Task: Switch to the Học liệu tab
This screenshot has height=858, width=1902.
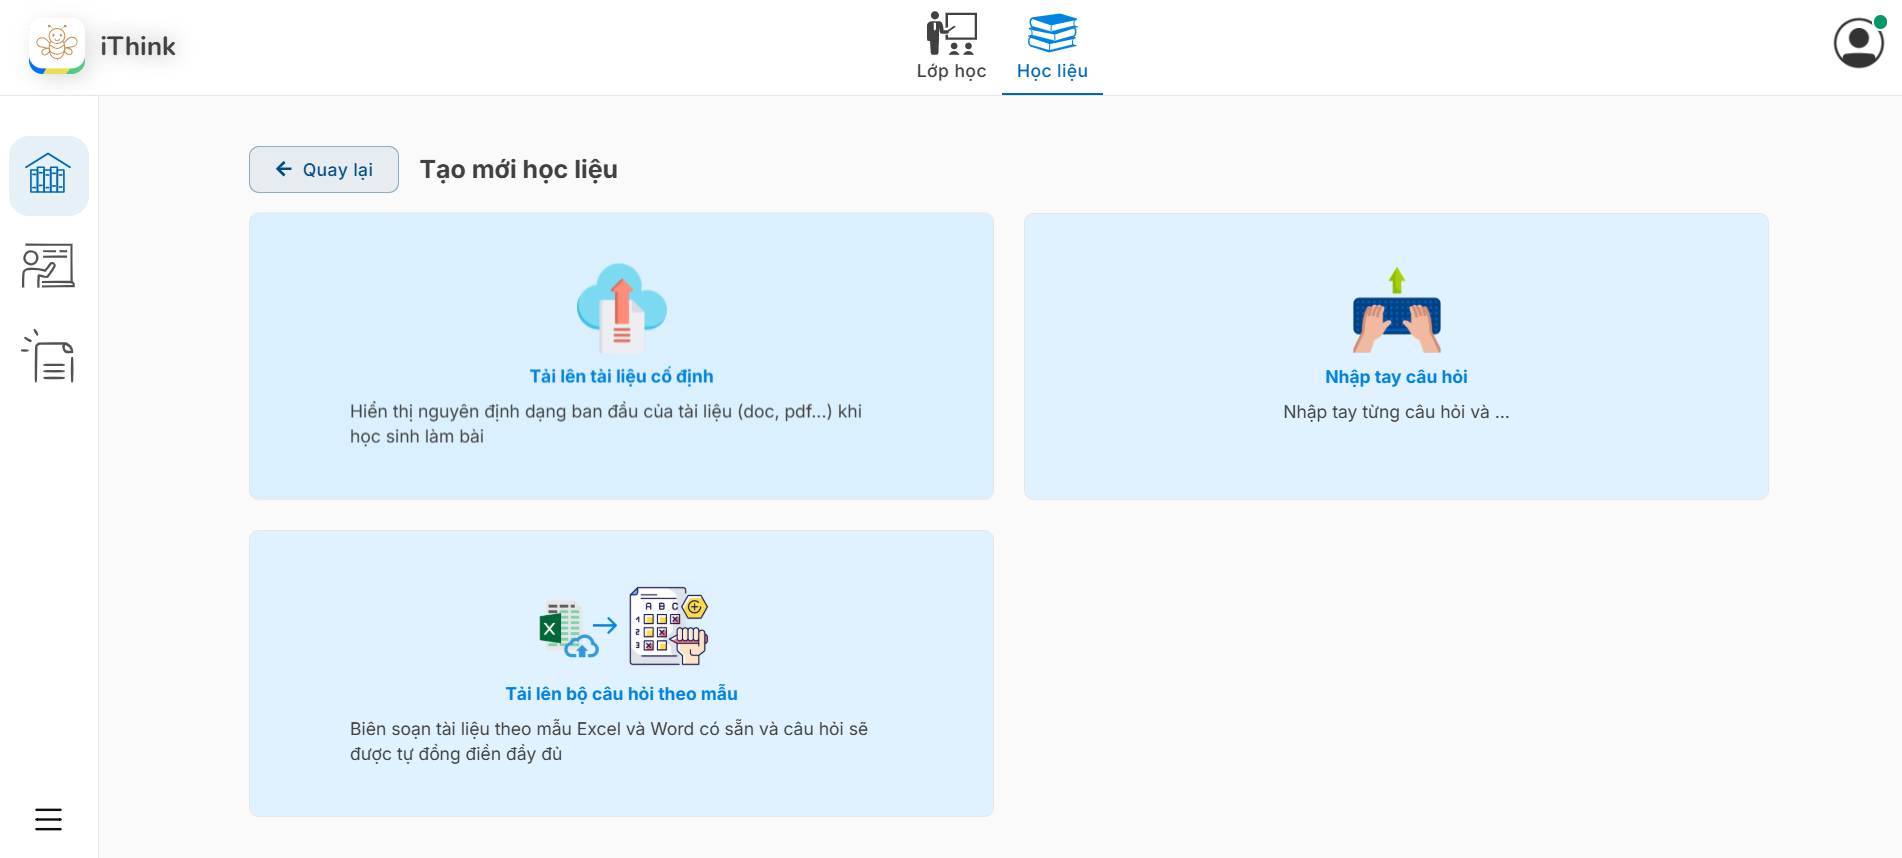Action: click(x=1052, y=47)
